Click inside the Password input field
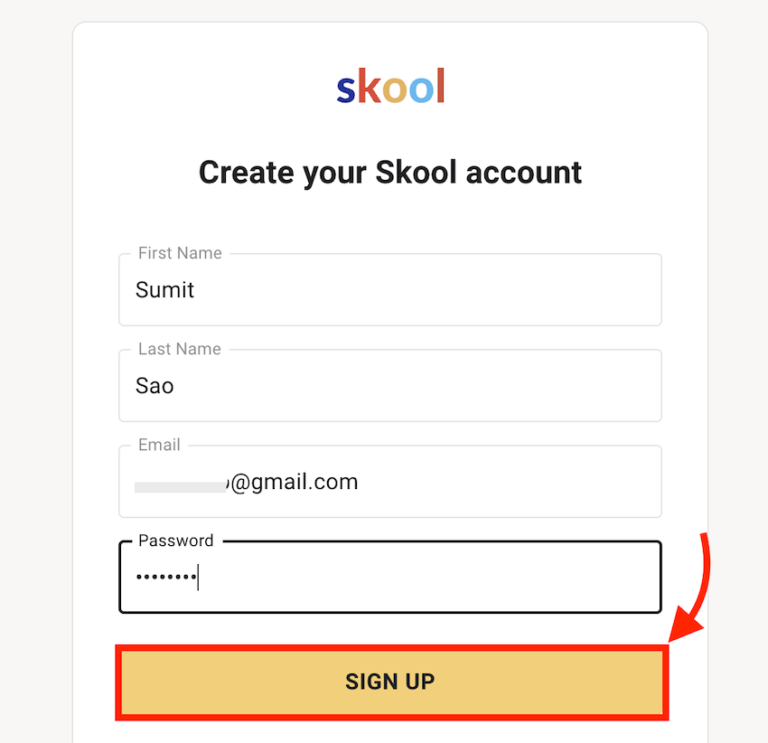Viewport: 768px width, 743px height. tap(420, 578)
